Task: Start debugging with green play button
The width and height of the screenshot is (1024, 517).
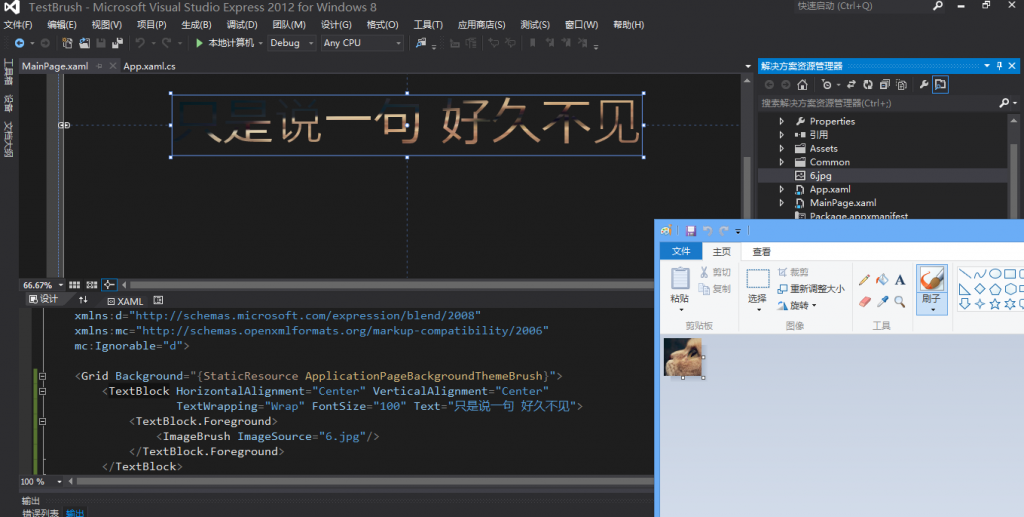Action: pos(199,43)
